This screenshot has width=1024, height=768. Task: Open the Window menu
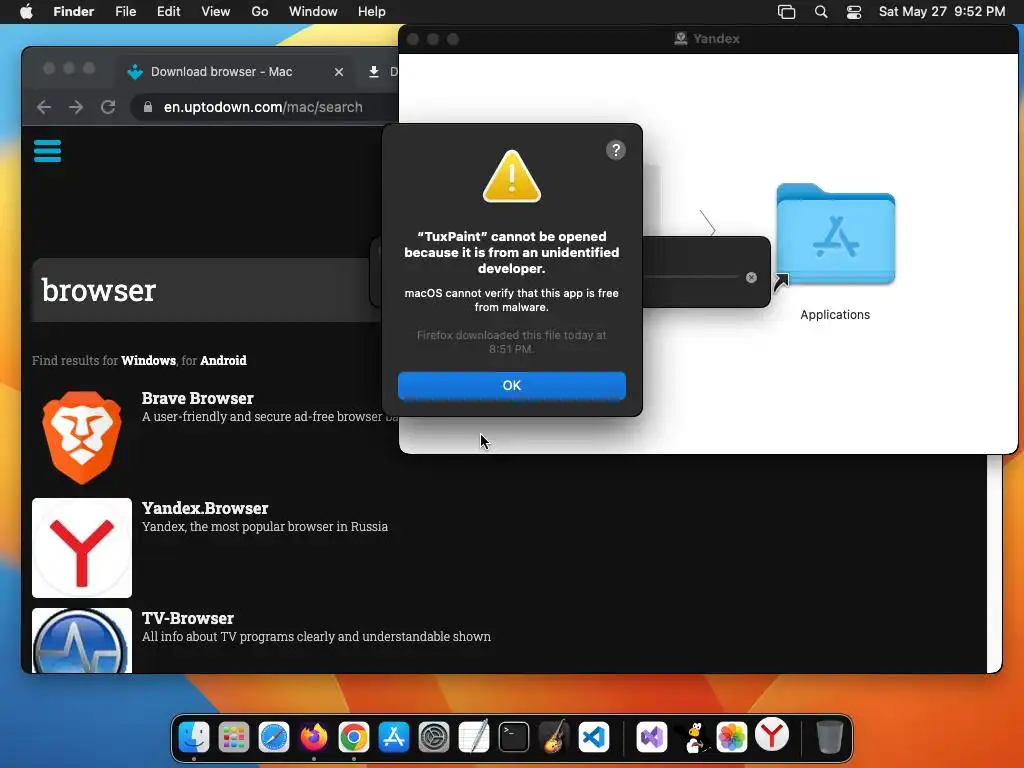[x=313, y=12]
